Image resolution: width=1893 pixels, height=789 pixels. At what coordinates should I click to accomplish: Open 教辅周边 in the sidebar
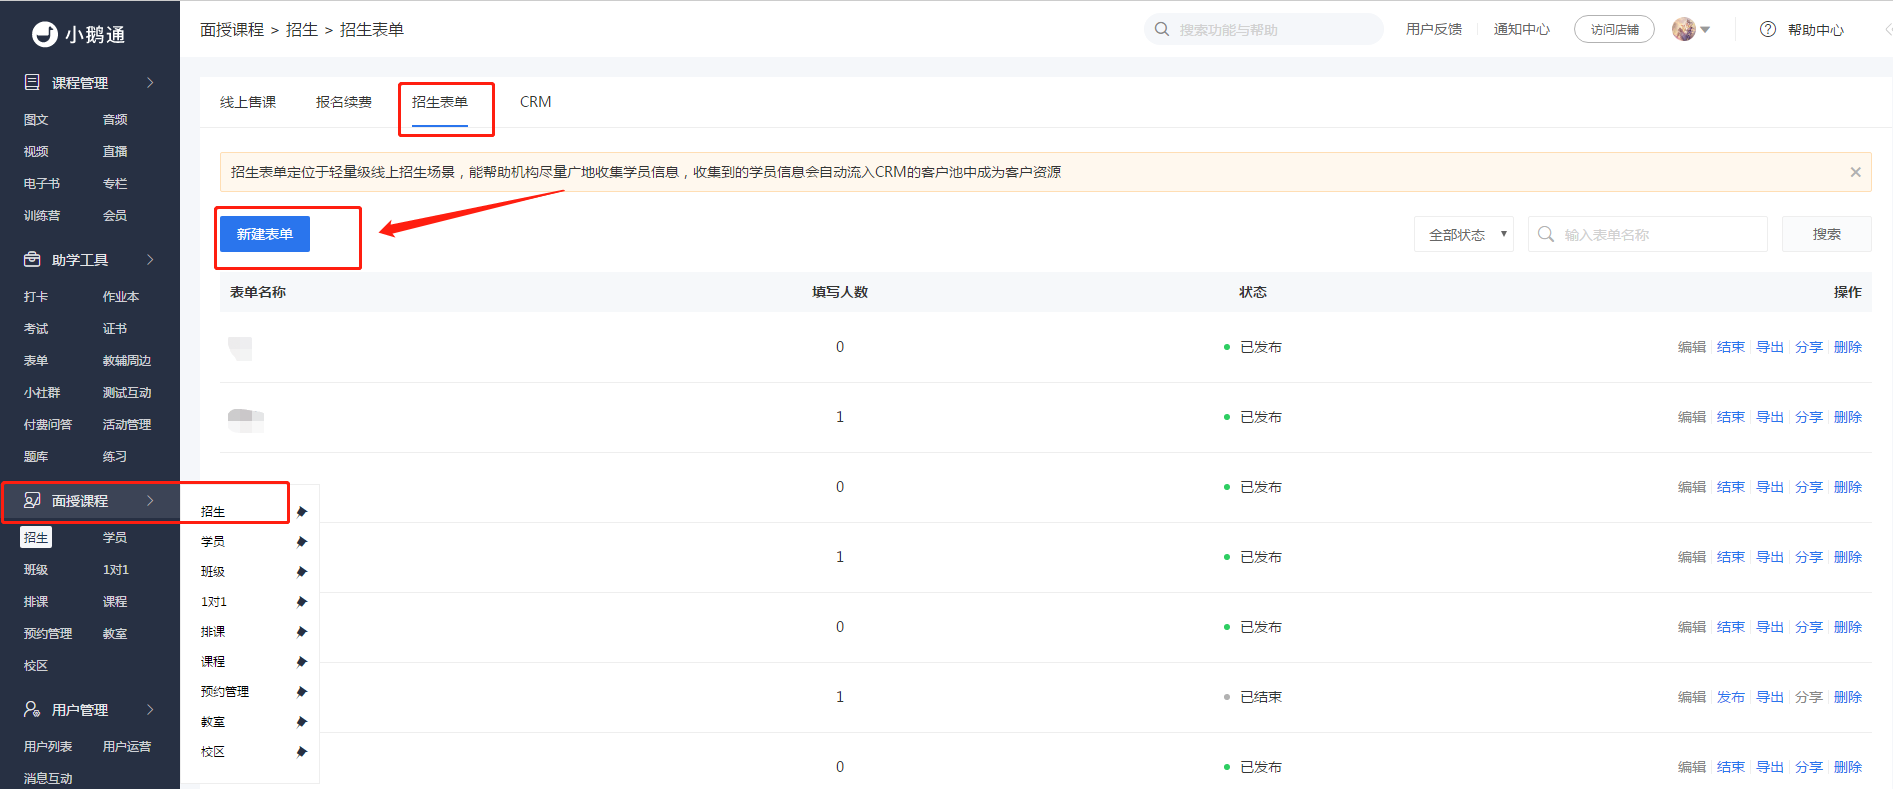(x=127, y=361)
